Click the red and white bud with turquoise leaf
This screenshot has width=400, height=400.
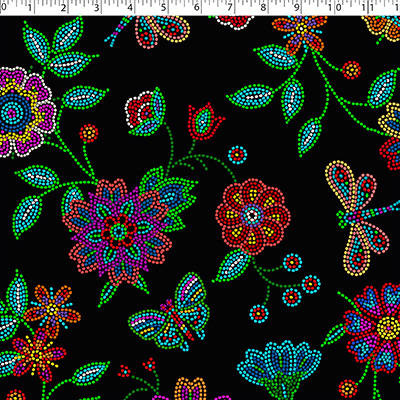[x=145, y=112]
